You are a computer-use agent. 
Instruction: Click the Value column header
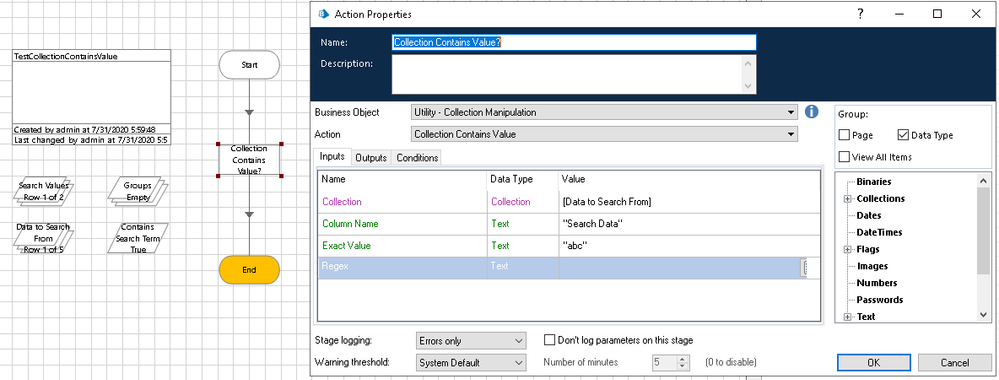[x=689, y=180]
